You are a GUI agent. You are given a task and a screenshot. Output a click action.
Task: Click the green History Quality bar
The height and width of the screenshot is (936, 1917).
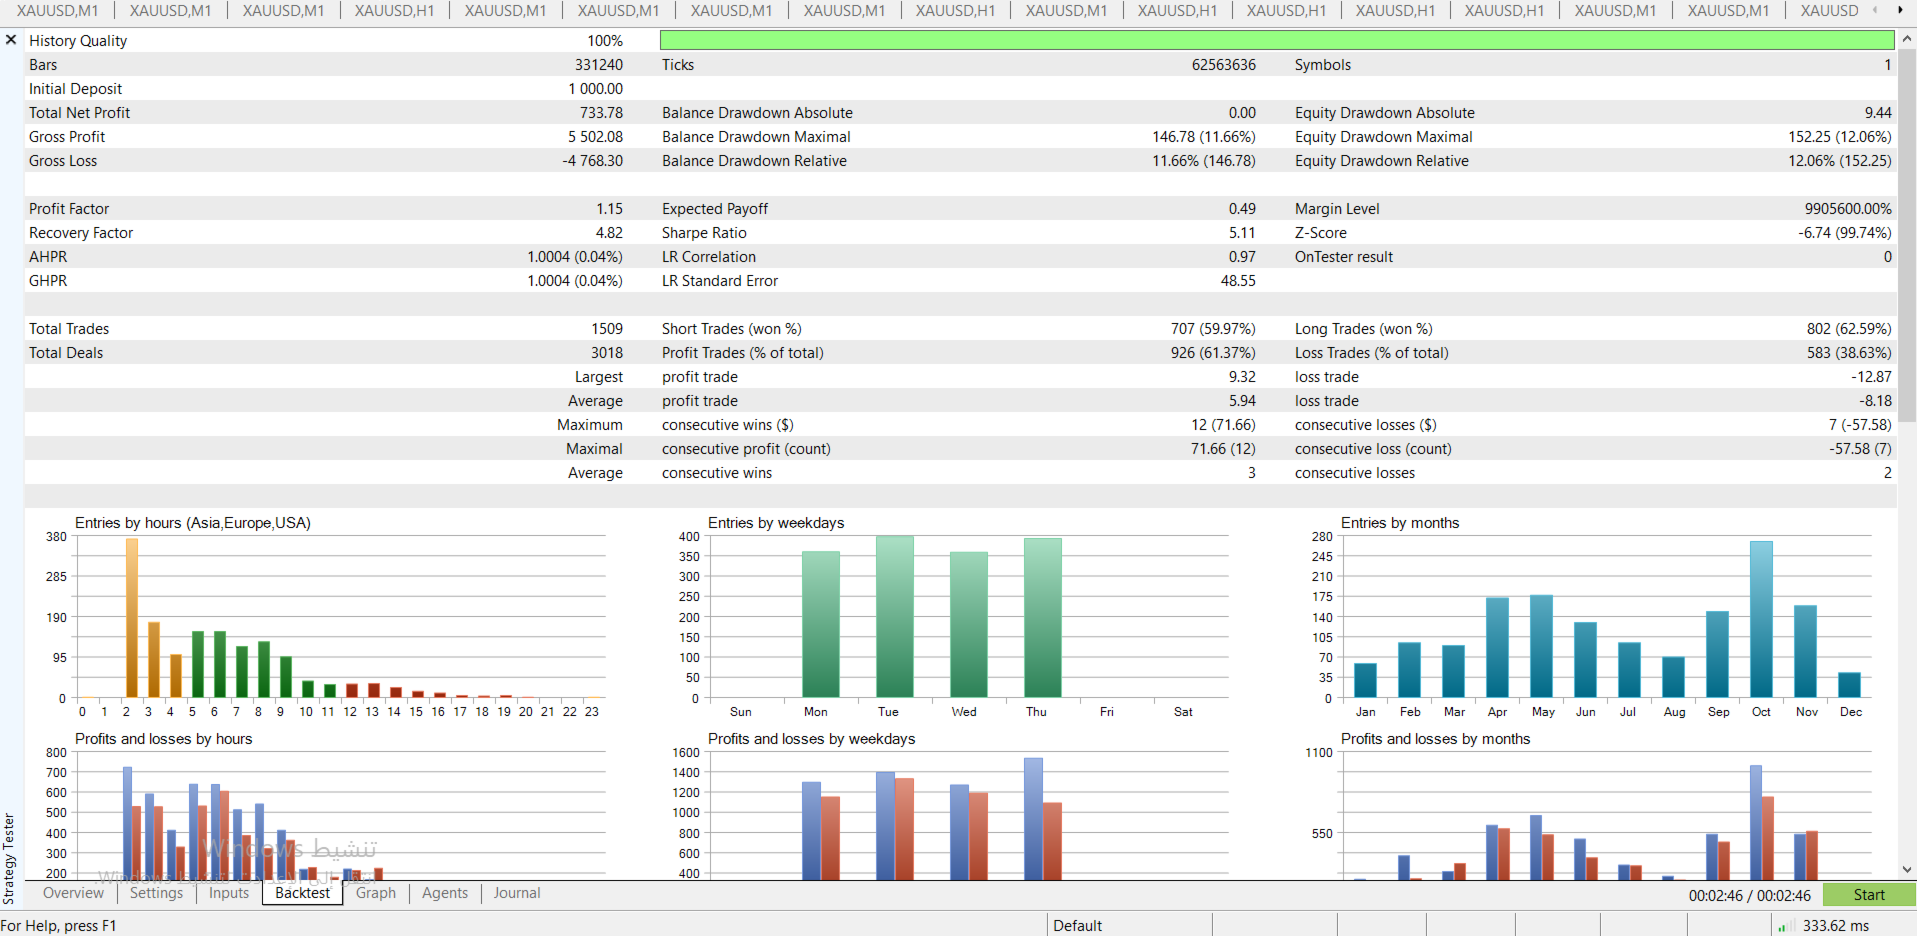point(1276,40)
